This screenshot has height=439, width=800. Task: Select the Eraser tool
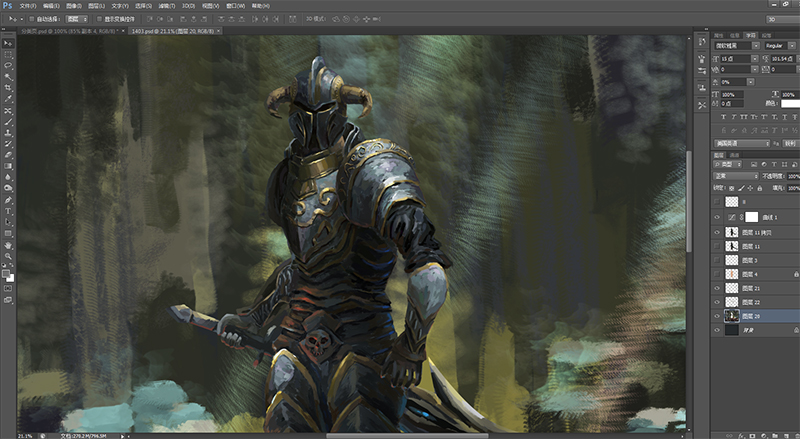8,155
